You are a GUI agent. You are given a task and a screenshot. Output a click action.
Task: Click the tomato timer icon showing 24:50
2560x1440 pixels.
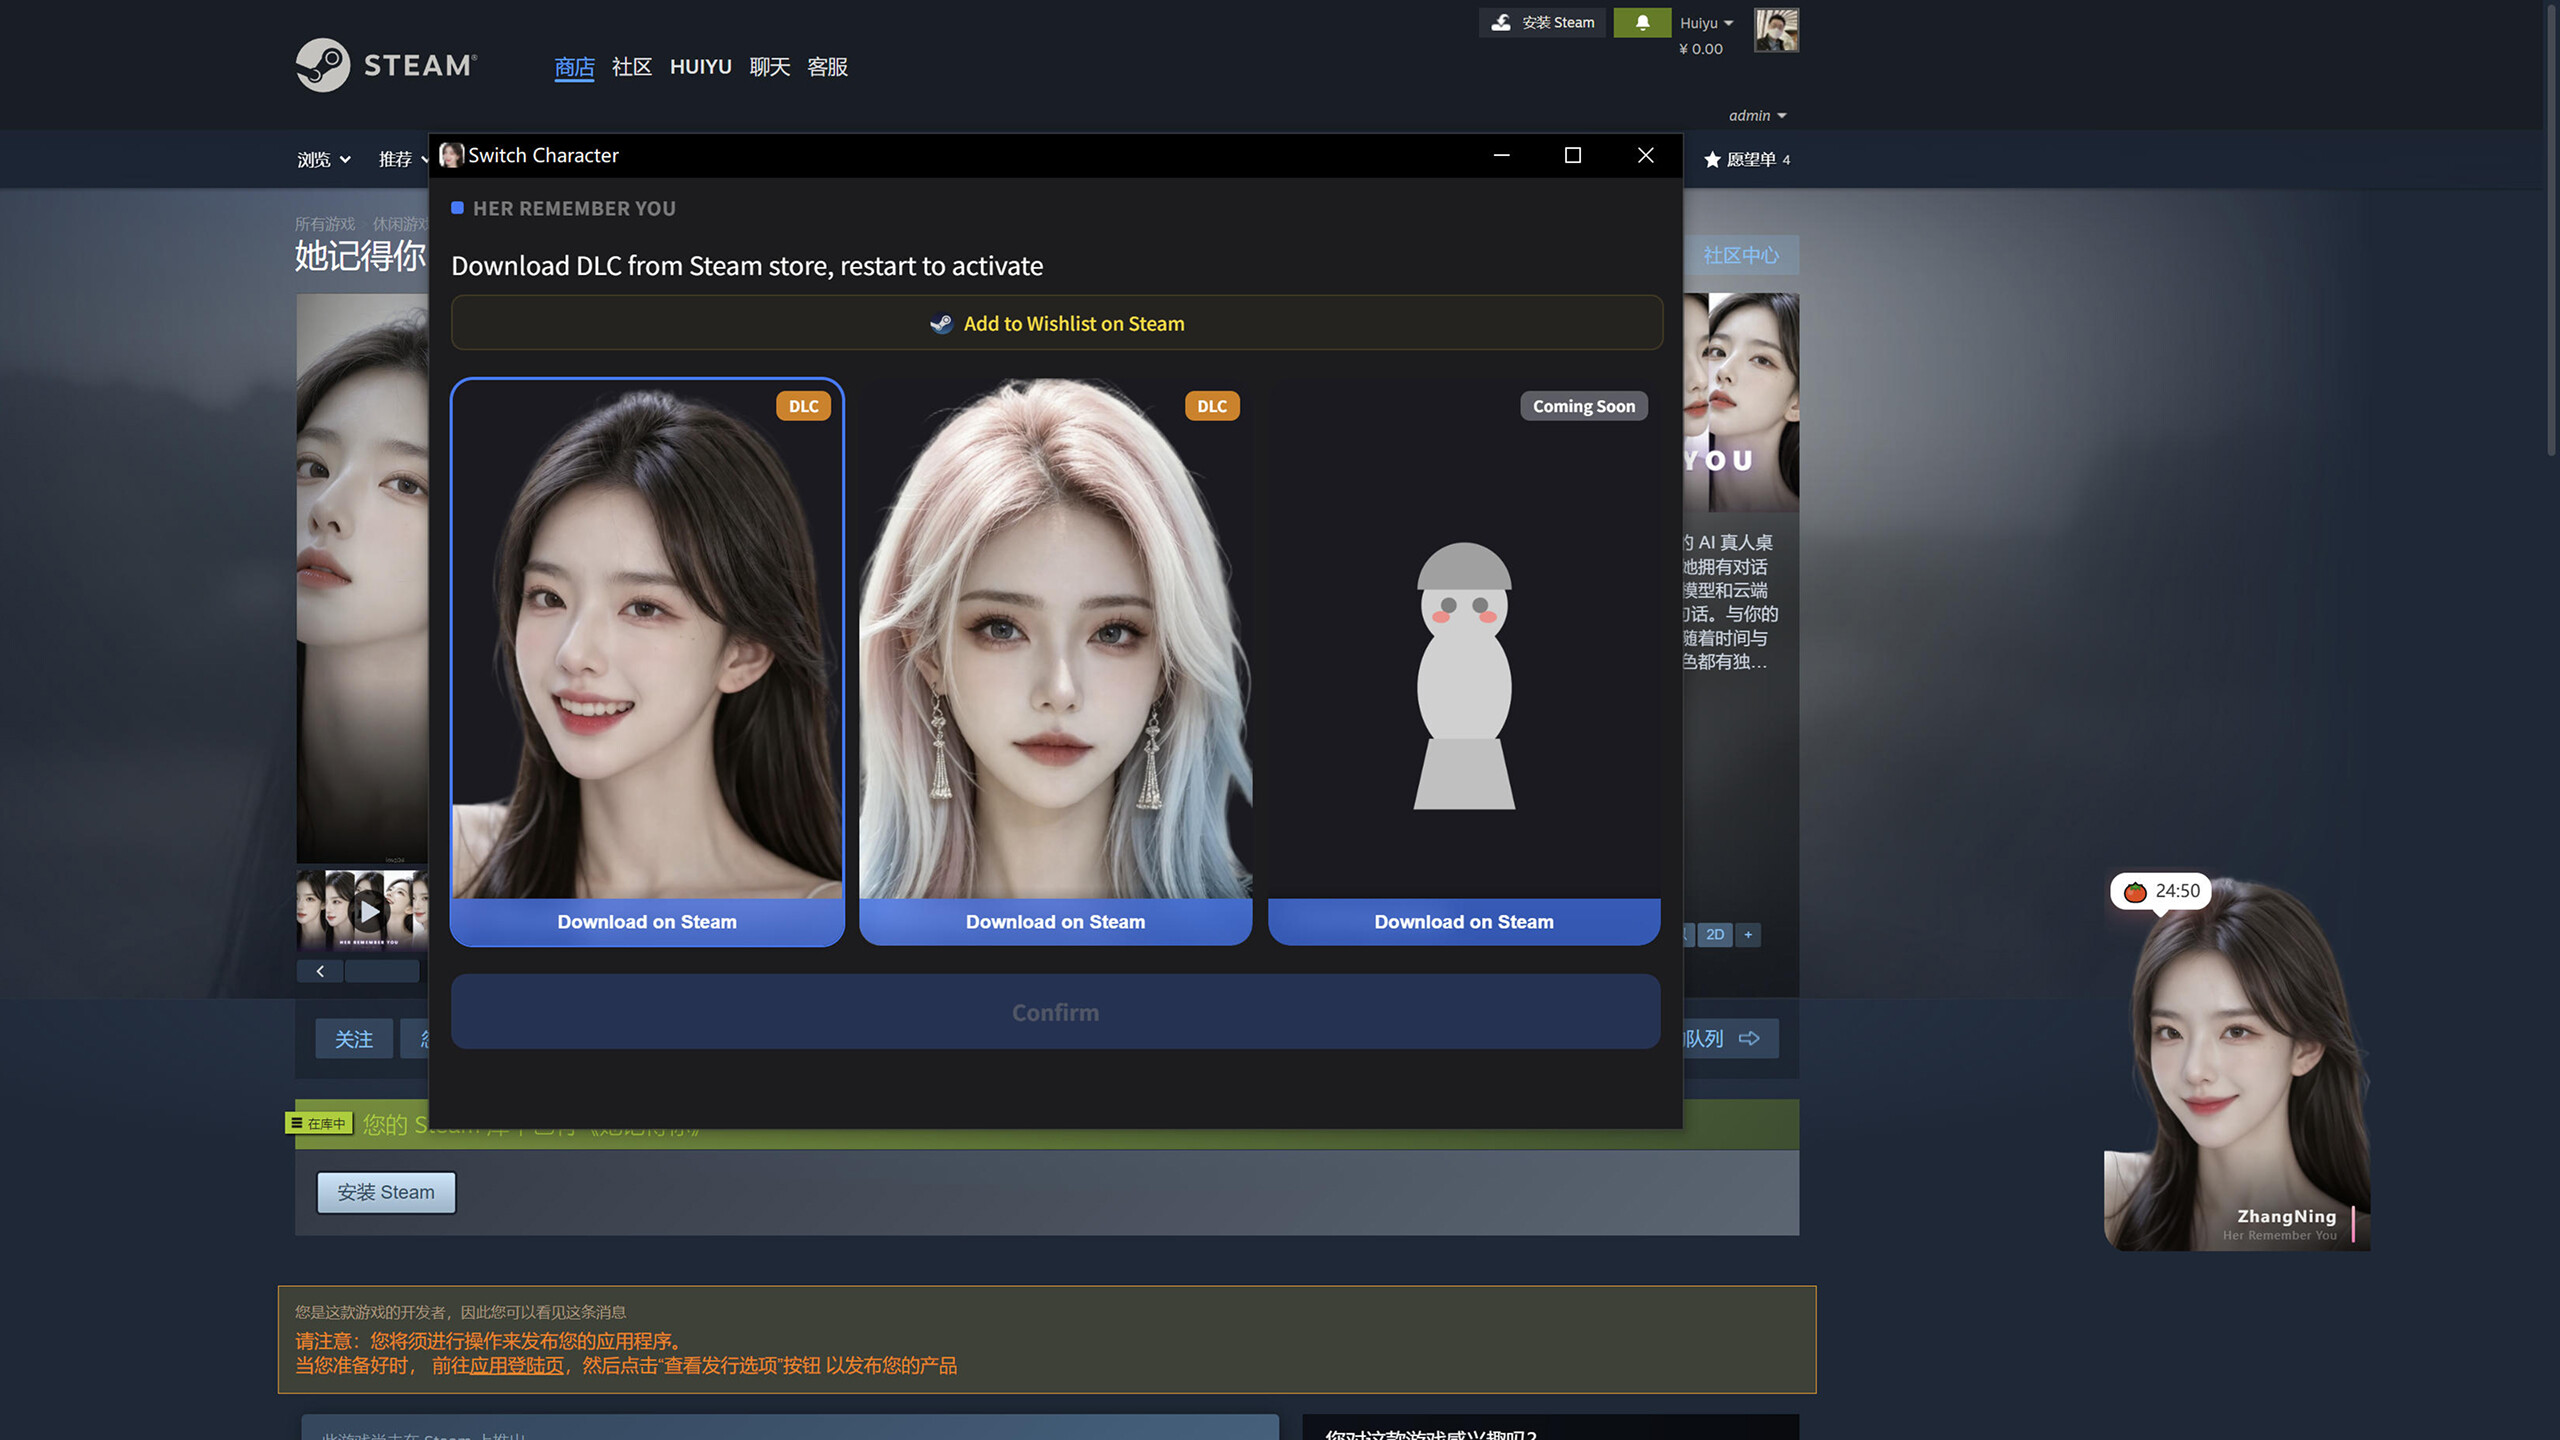(x=2135, y=891)
